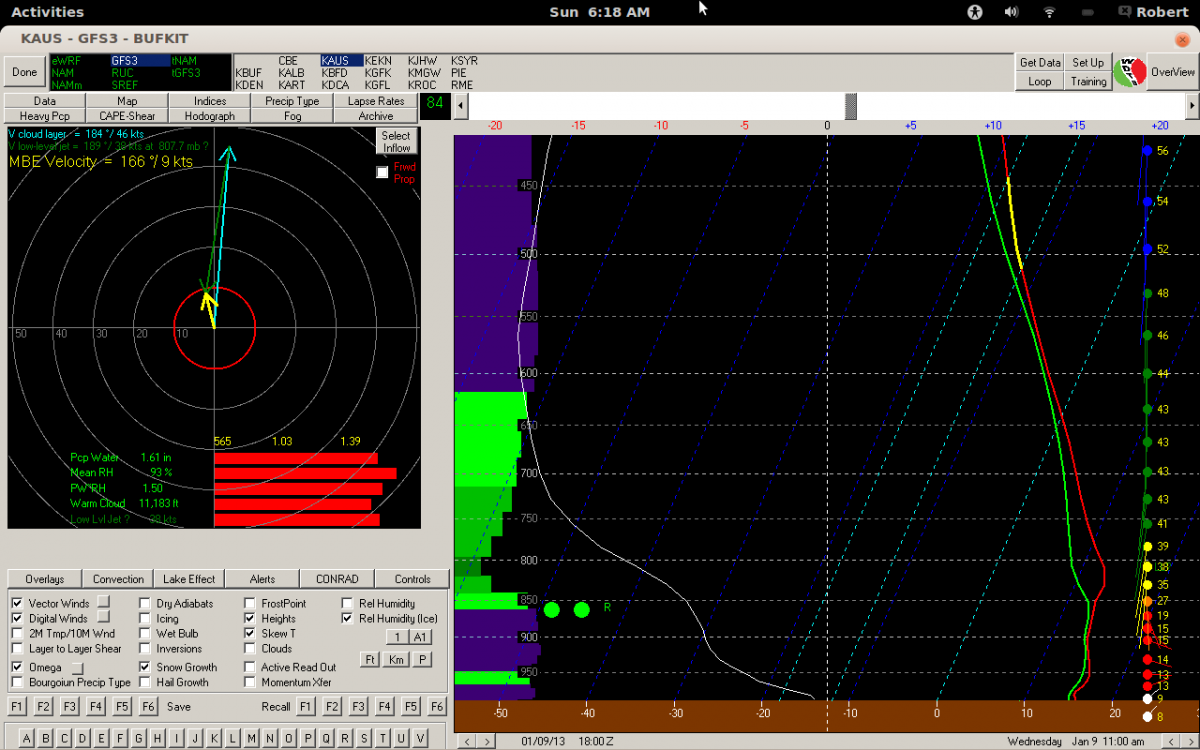Select the NAM model
Screen dimensions: 1200x750
(62, 73)
